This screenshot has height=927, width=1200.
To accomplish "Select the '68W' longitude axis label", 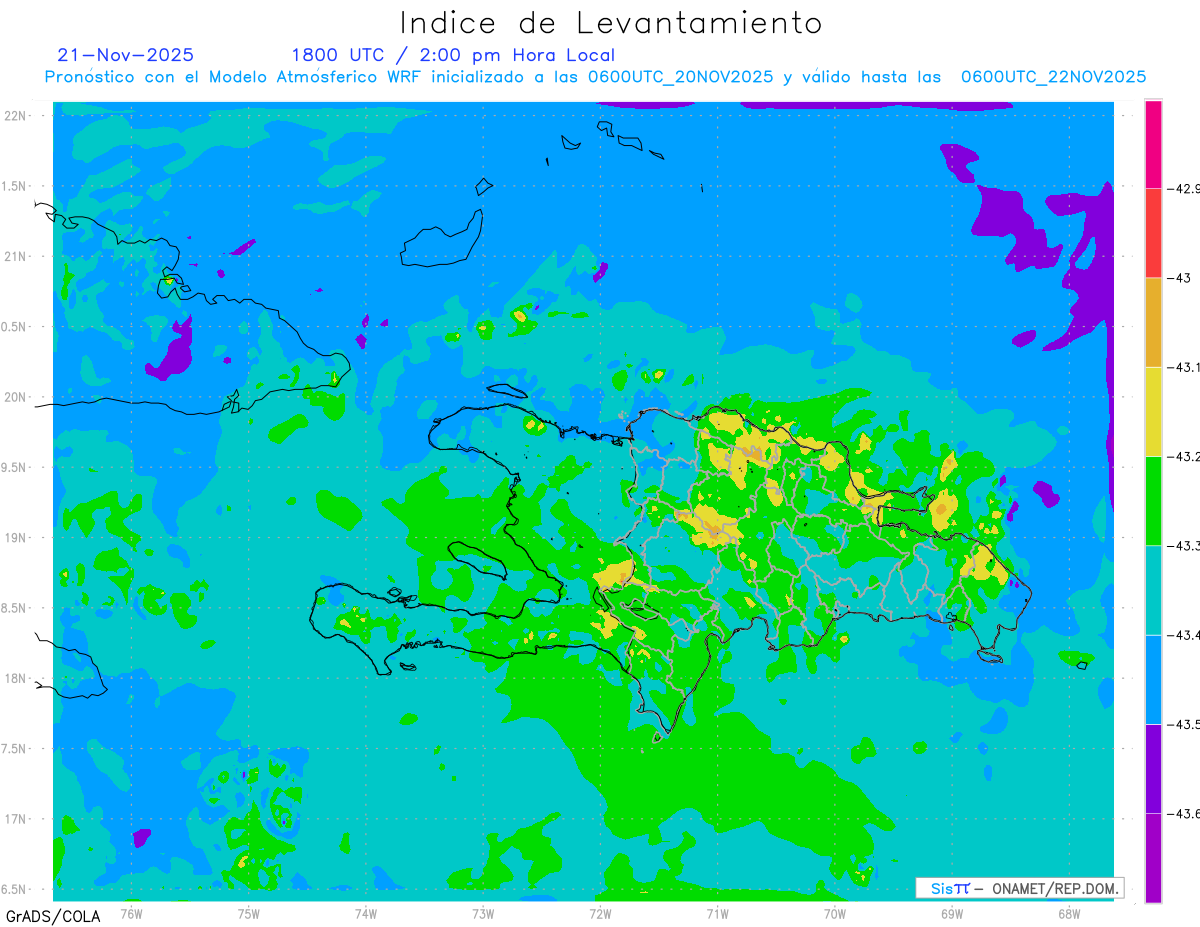I will (x=1069, y=913).
